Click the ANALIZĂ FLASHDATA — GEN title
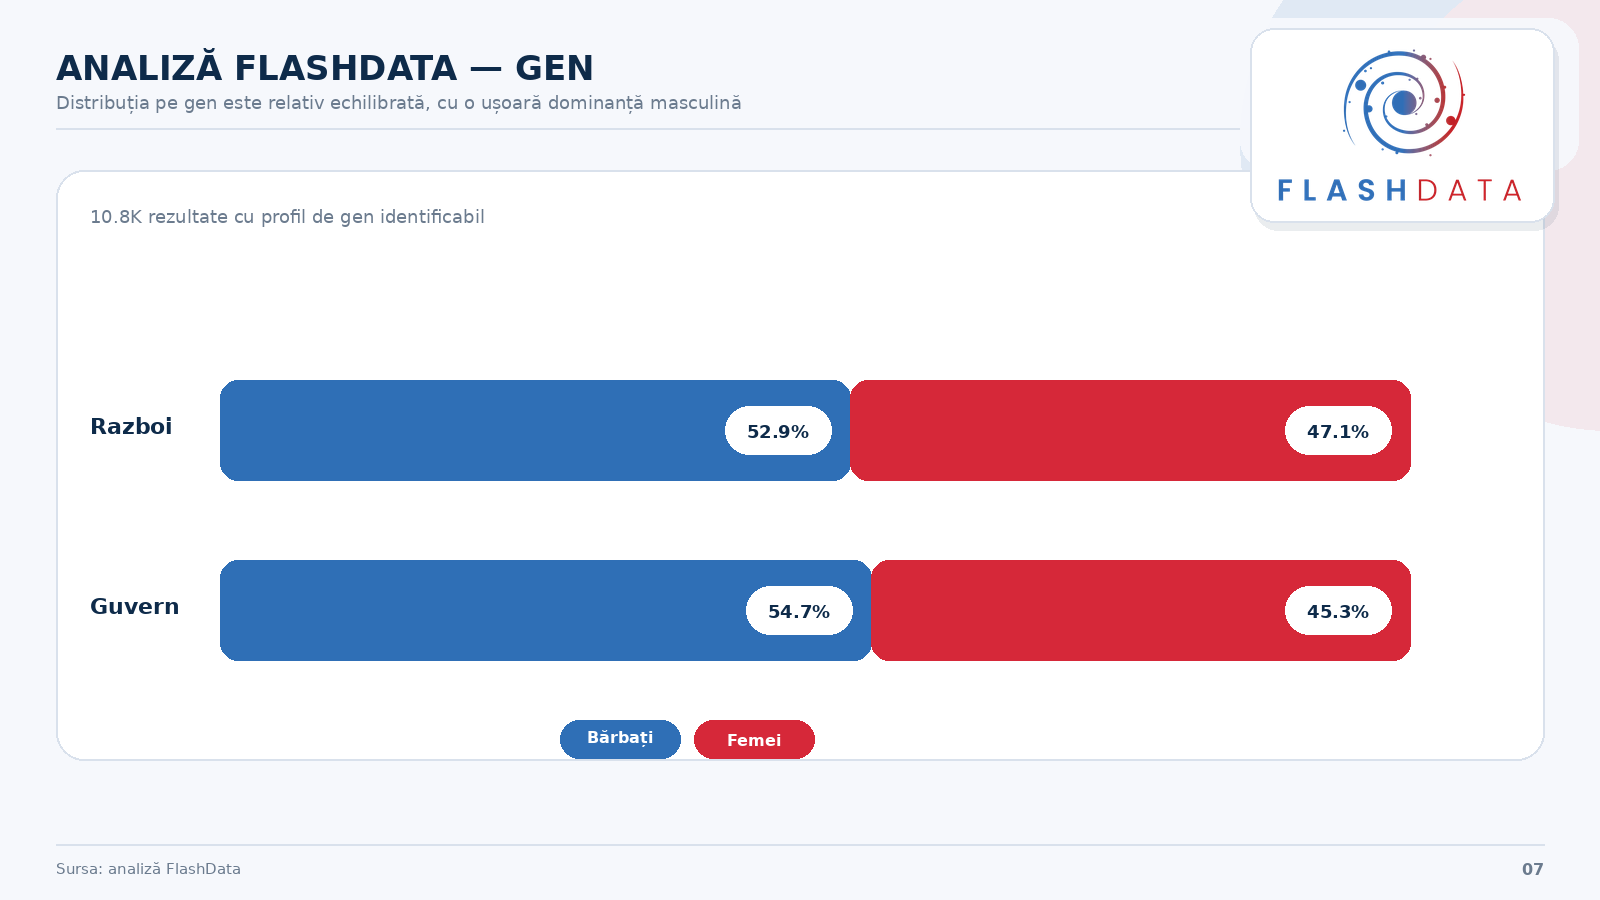 click(x=325, y=68)
